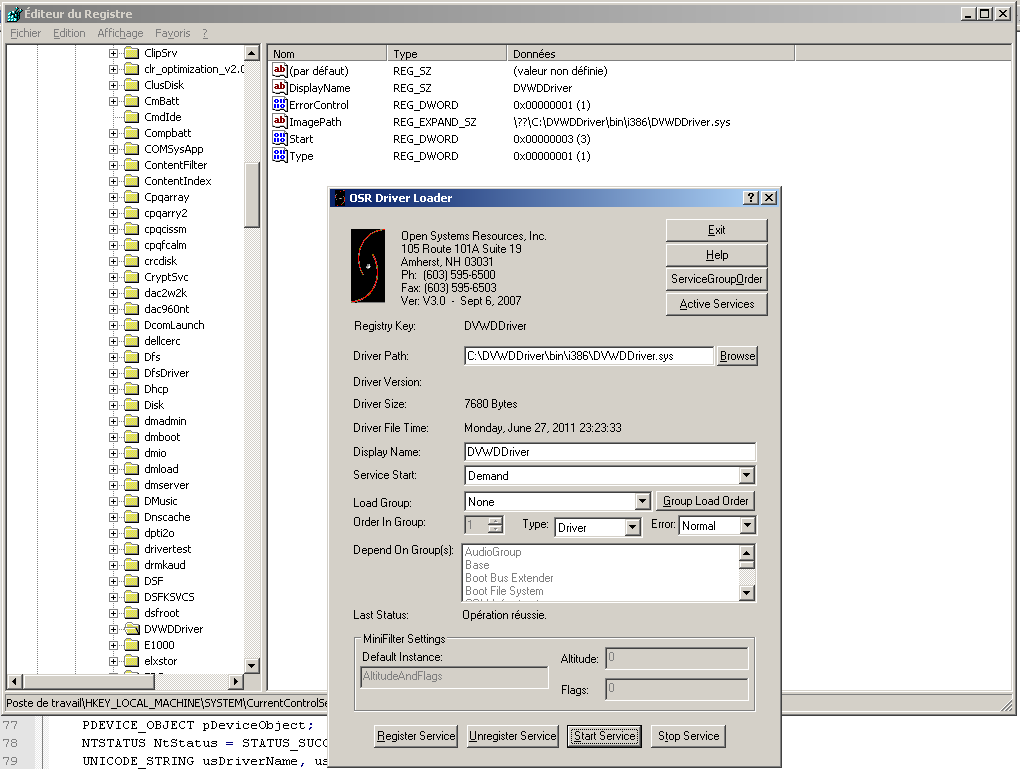Click the Disk folder icon
The height and width of the screenshot is (769, 1020).
[132, 405]
